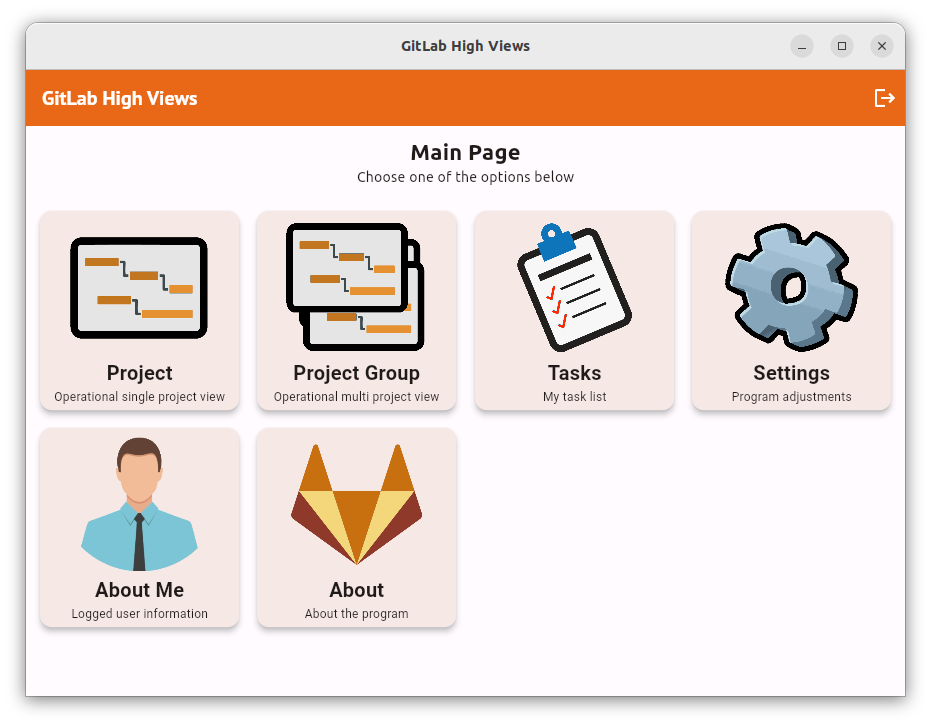Image resolution: width=931 pixels, height=725 pixels.
Task: Maximize the application window
Action: tap(841, 46)
